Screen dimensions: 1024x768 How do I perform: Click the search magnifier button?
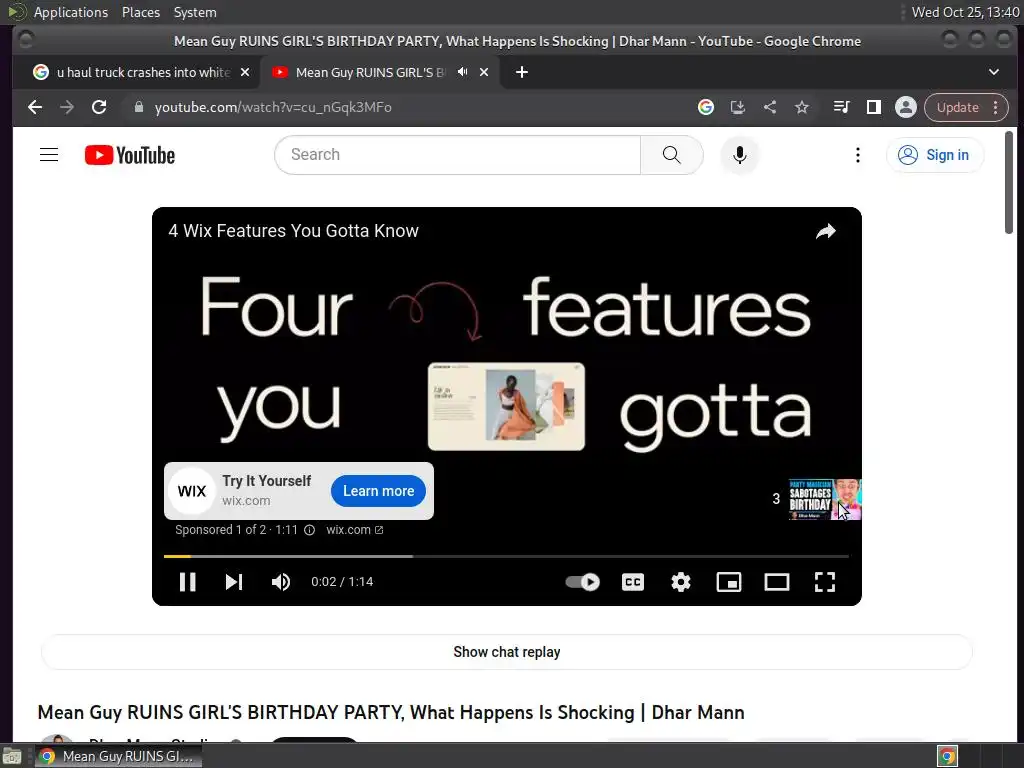pos(671,155)
